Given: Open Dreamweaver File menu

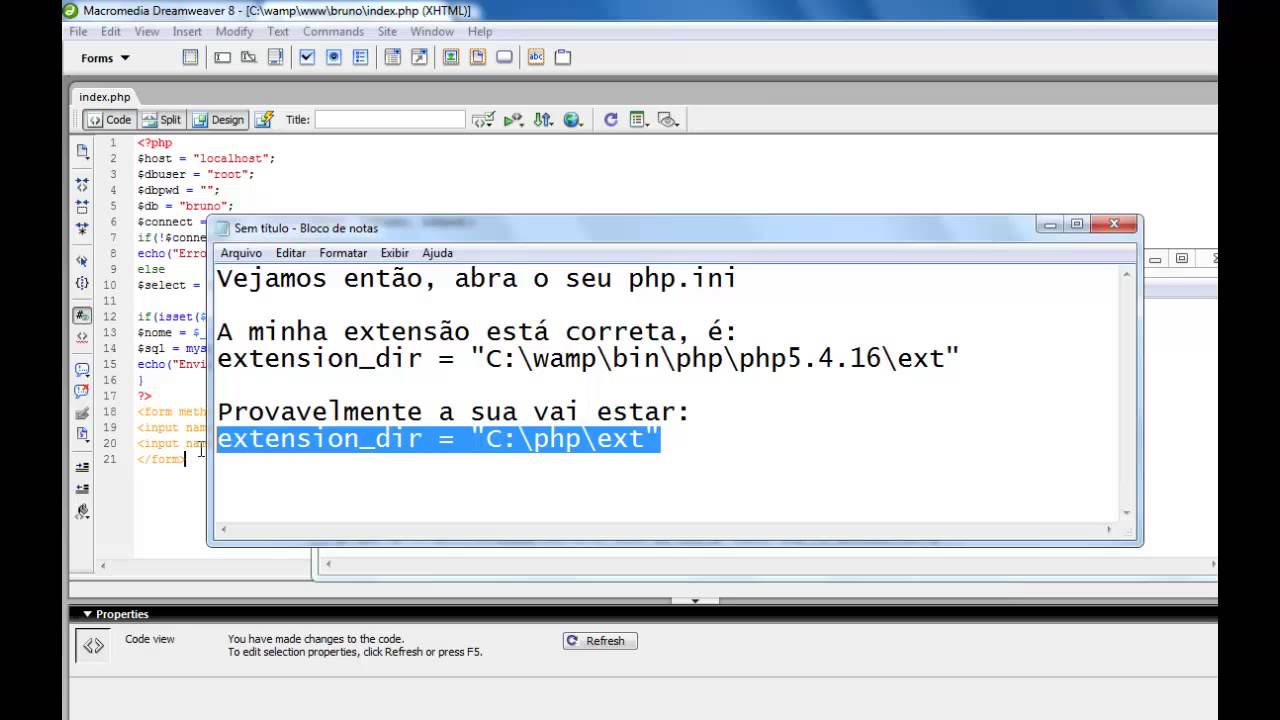Looking at the screenshot, I should click(x=78, y=32).
